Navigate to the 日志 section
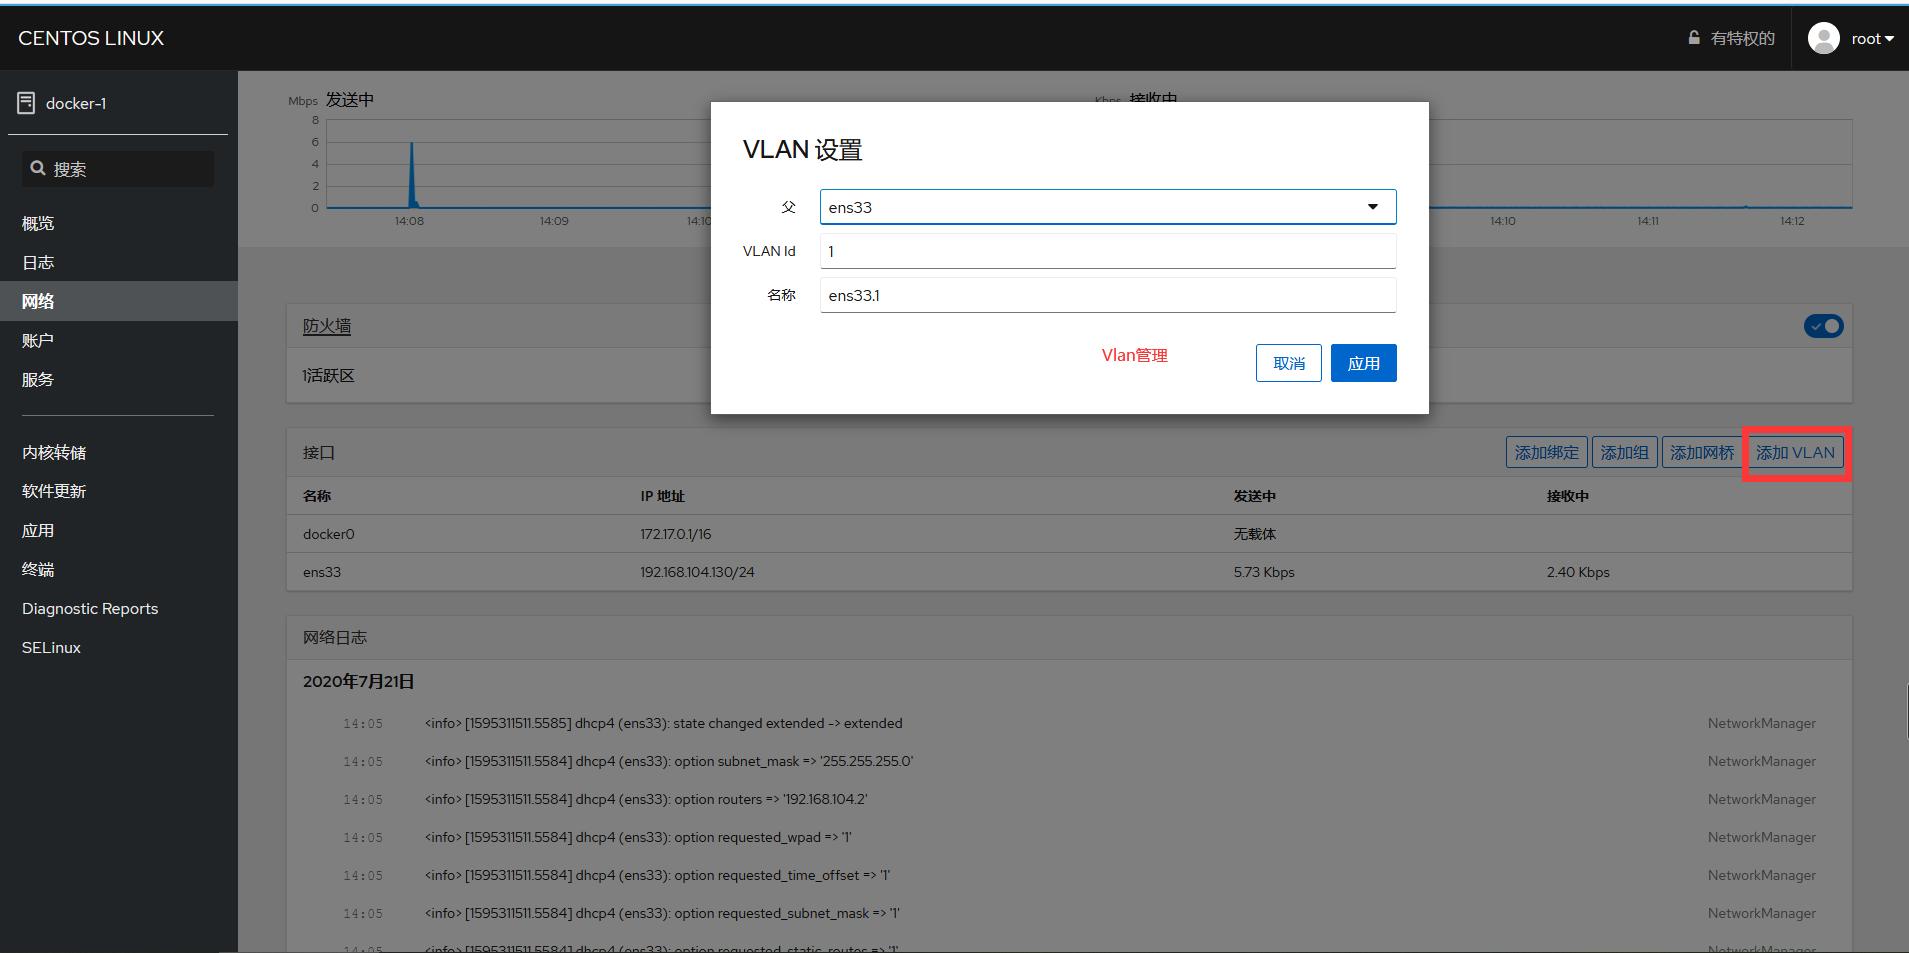 pos(37,261)
